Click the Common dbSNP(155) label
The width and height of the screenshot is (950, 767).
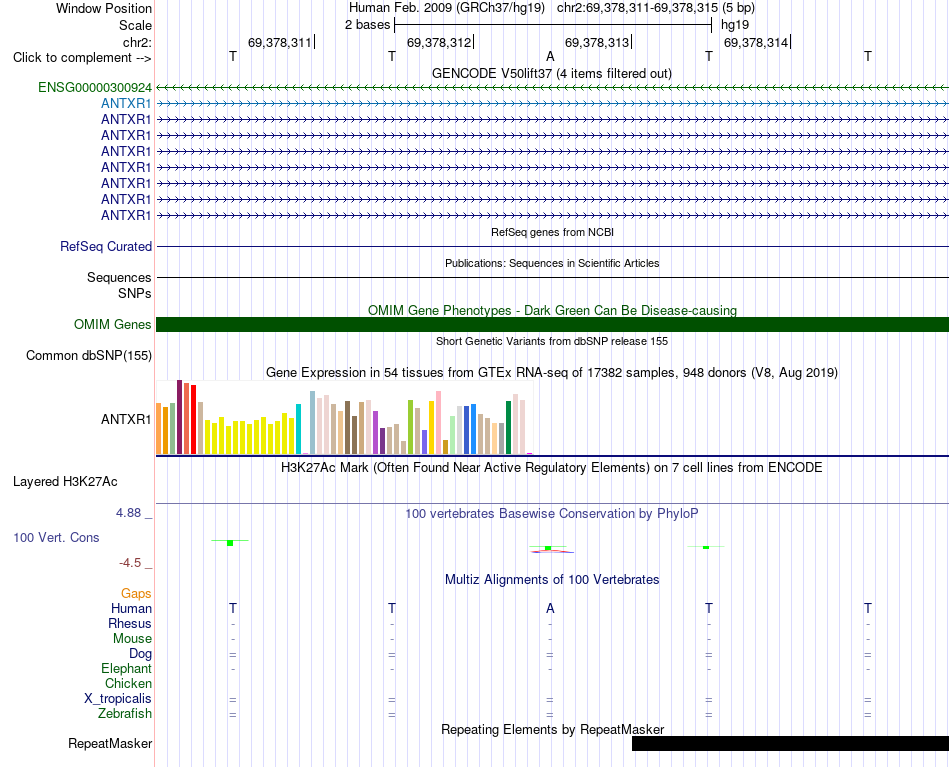pos(89,356)
